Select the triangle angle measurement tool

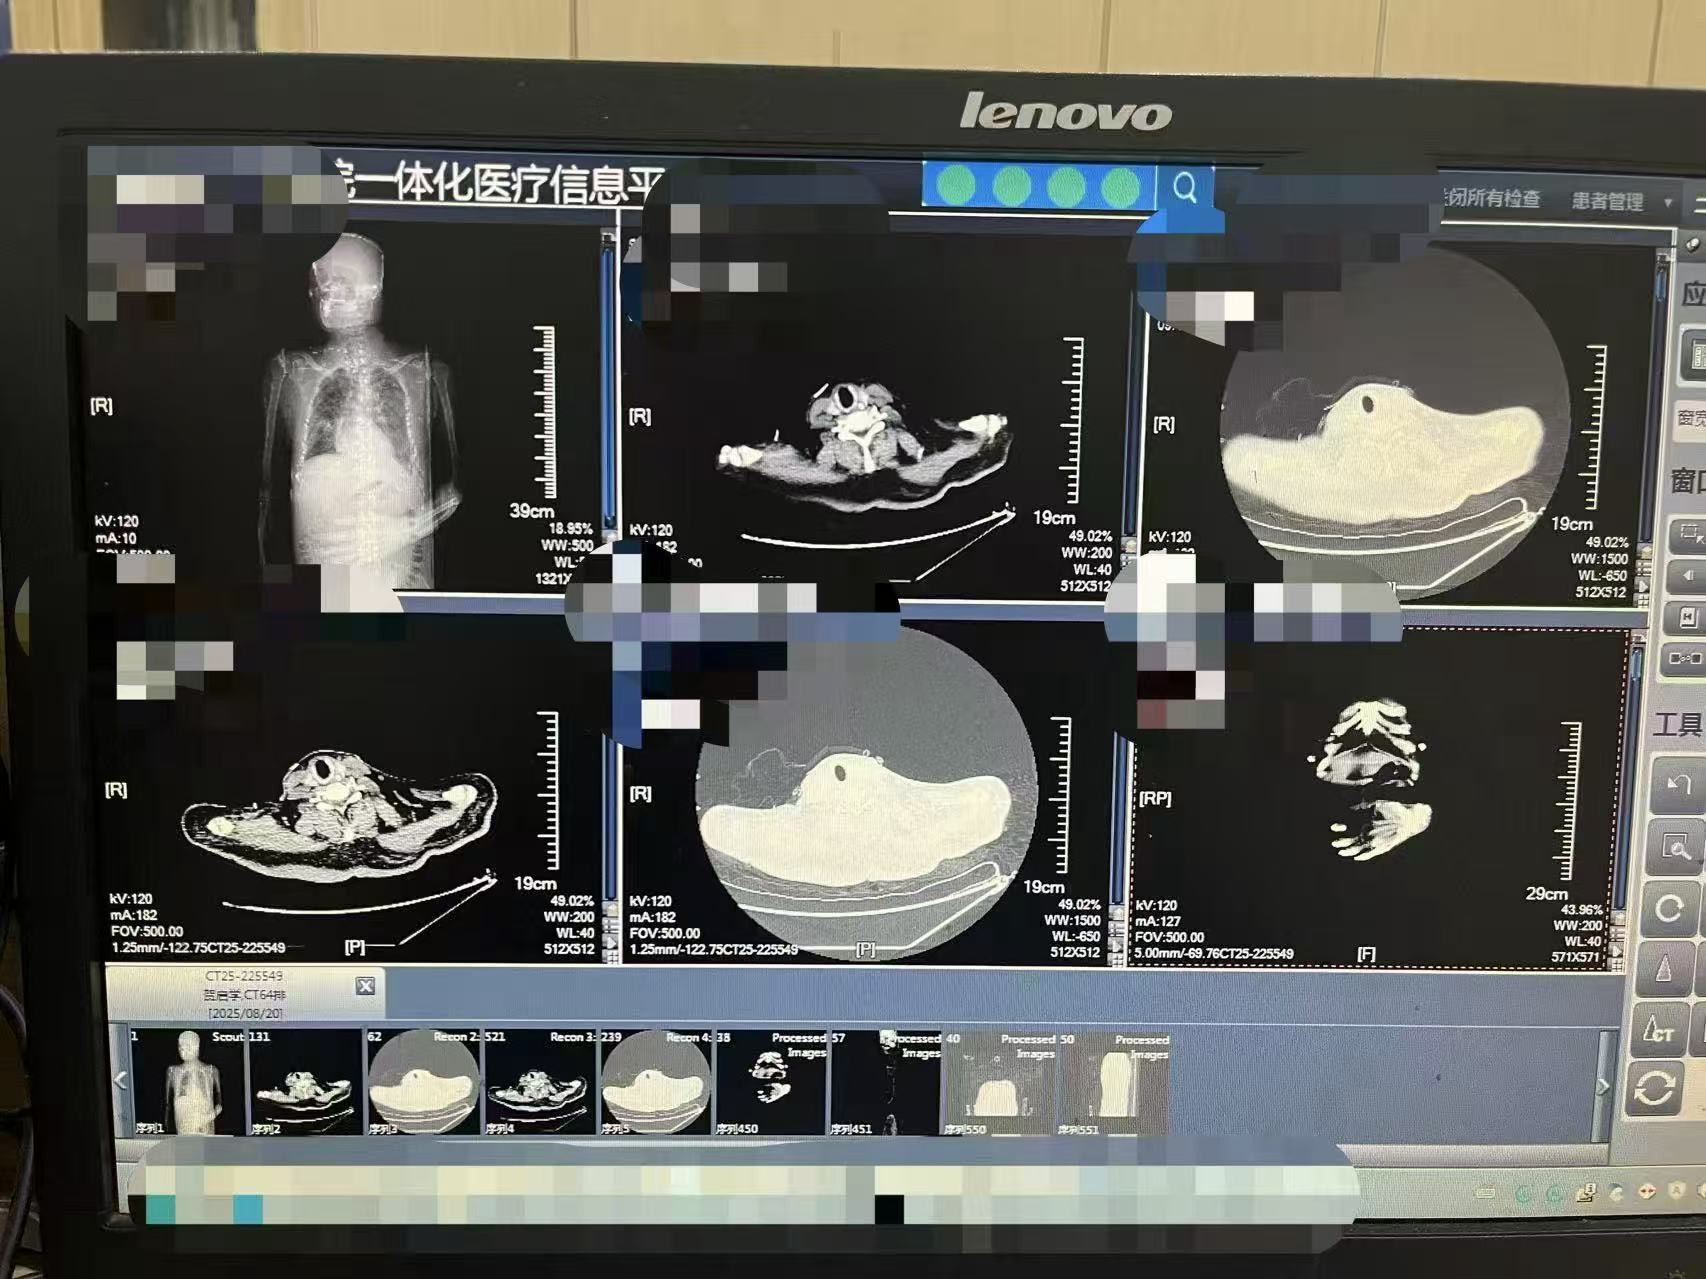(1665, 968)
